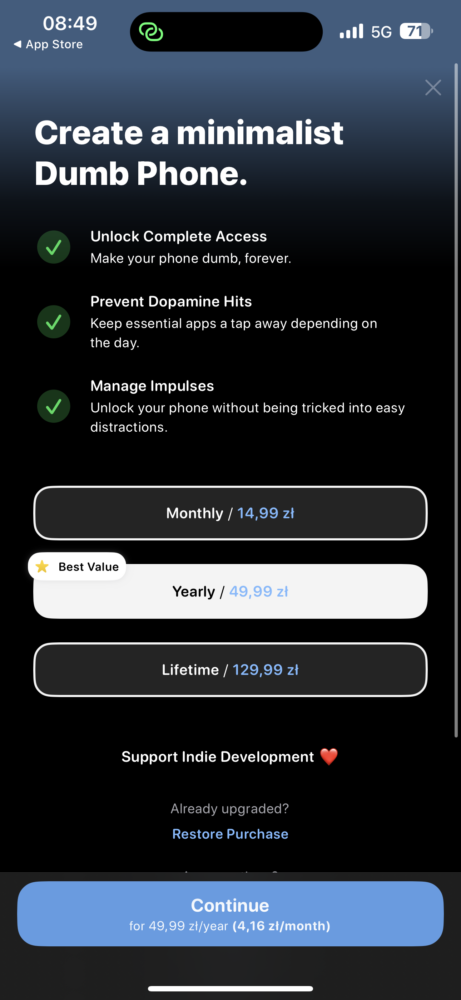461x1000 pixels.
Task: Tap the 08:49 clock in status bar
Action: pos(70,24)
